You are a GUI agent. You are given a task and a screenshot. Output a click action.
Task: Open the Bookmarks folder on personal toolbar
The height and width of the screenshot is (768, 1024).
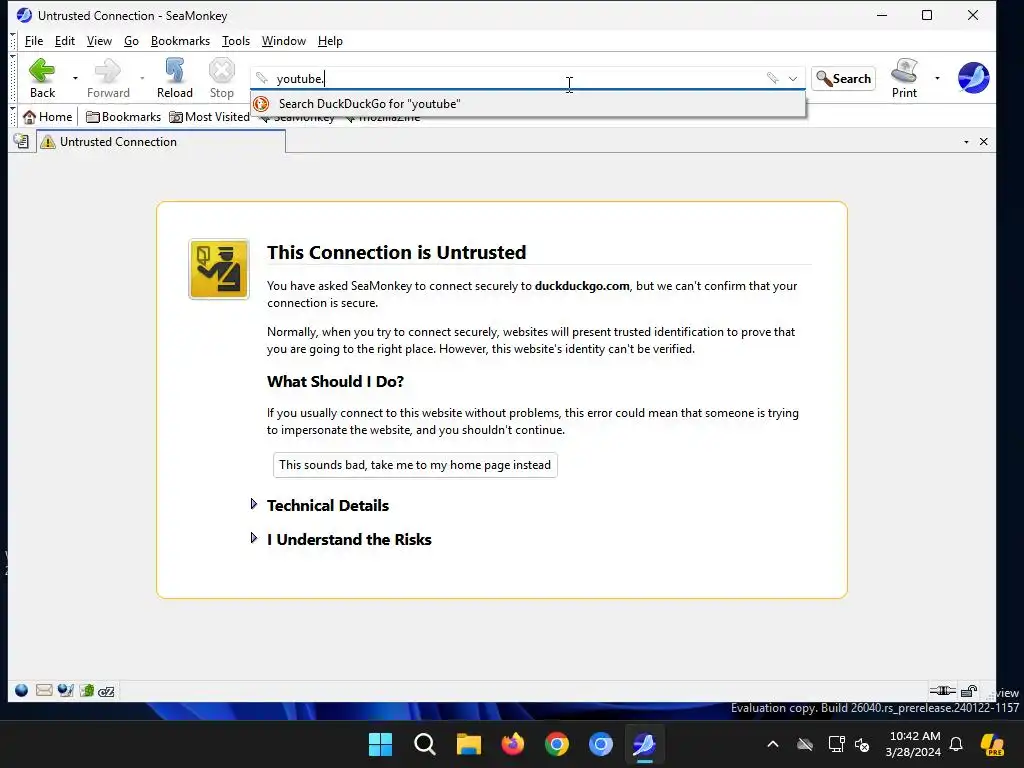point(123,117)
